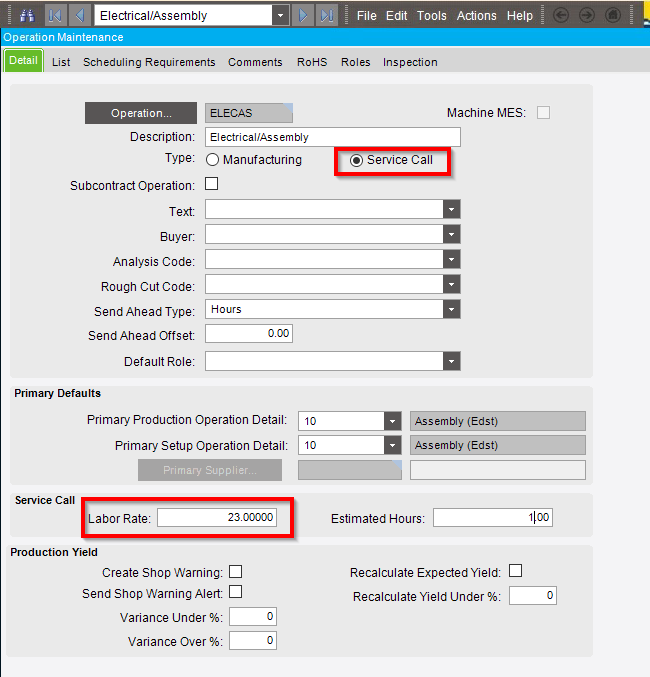Toggle the Send Shop Warning Alert checkbox
The image size is (650, 677).
(235, 592)
